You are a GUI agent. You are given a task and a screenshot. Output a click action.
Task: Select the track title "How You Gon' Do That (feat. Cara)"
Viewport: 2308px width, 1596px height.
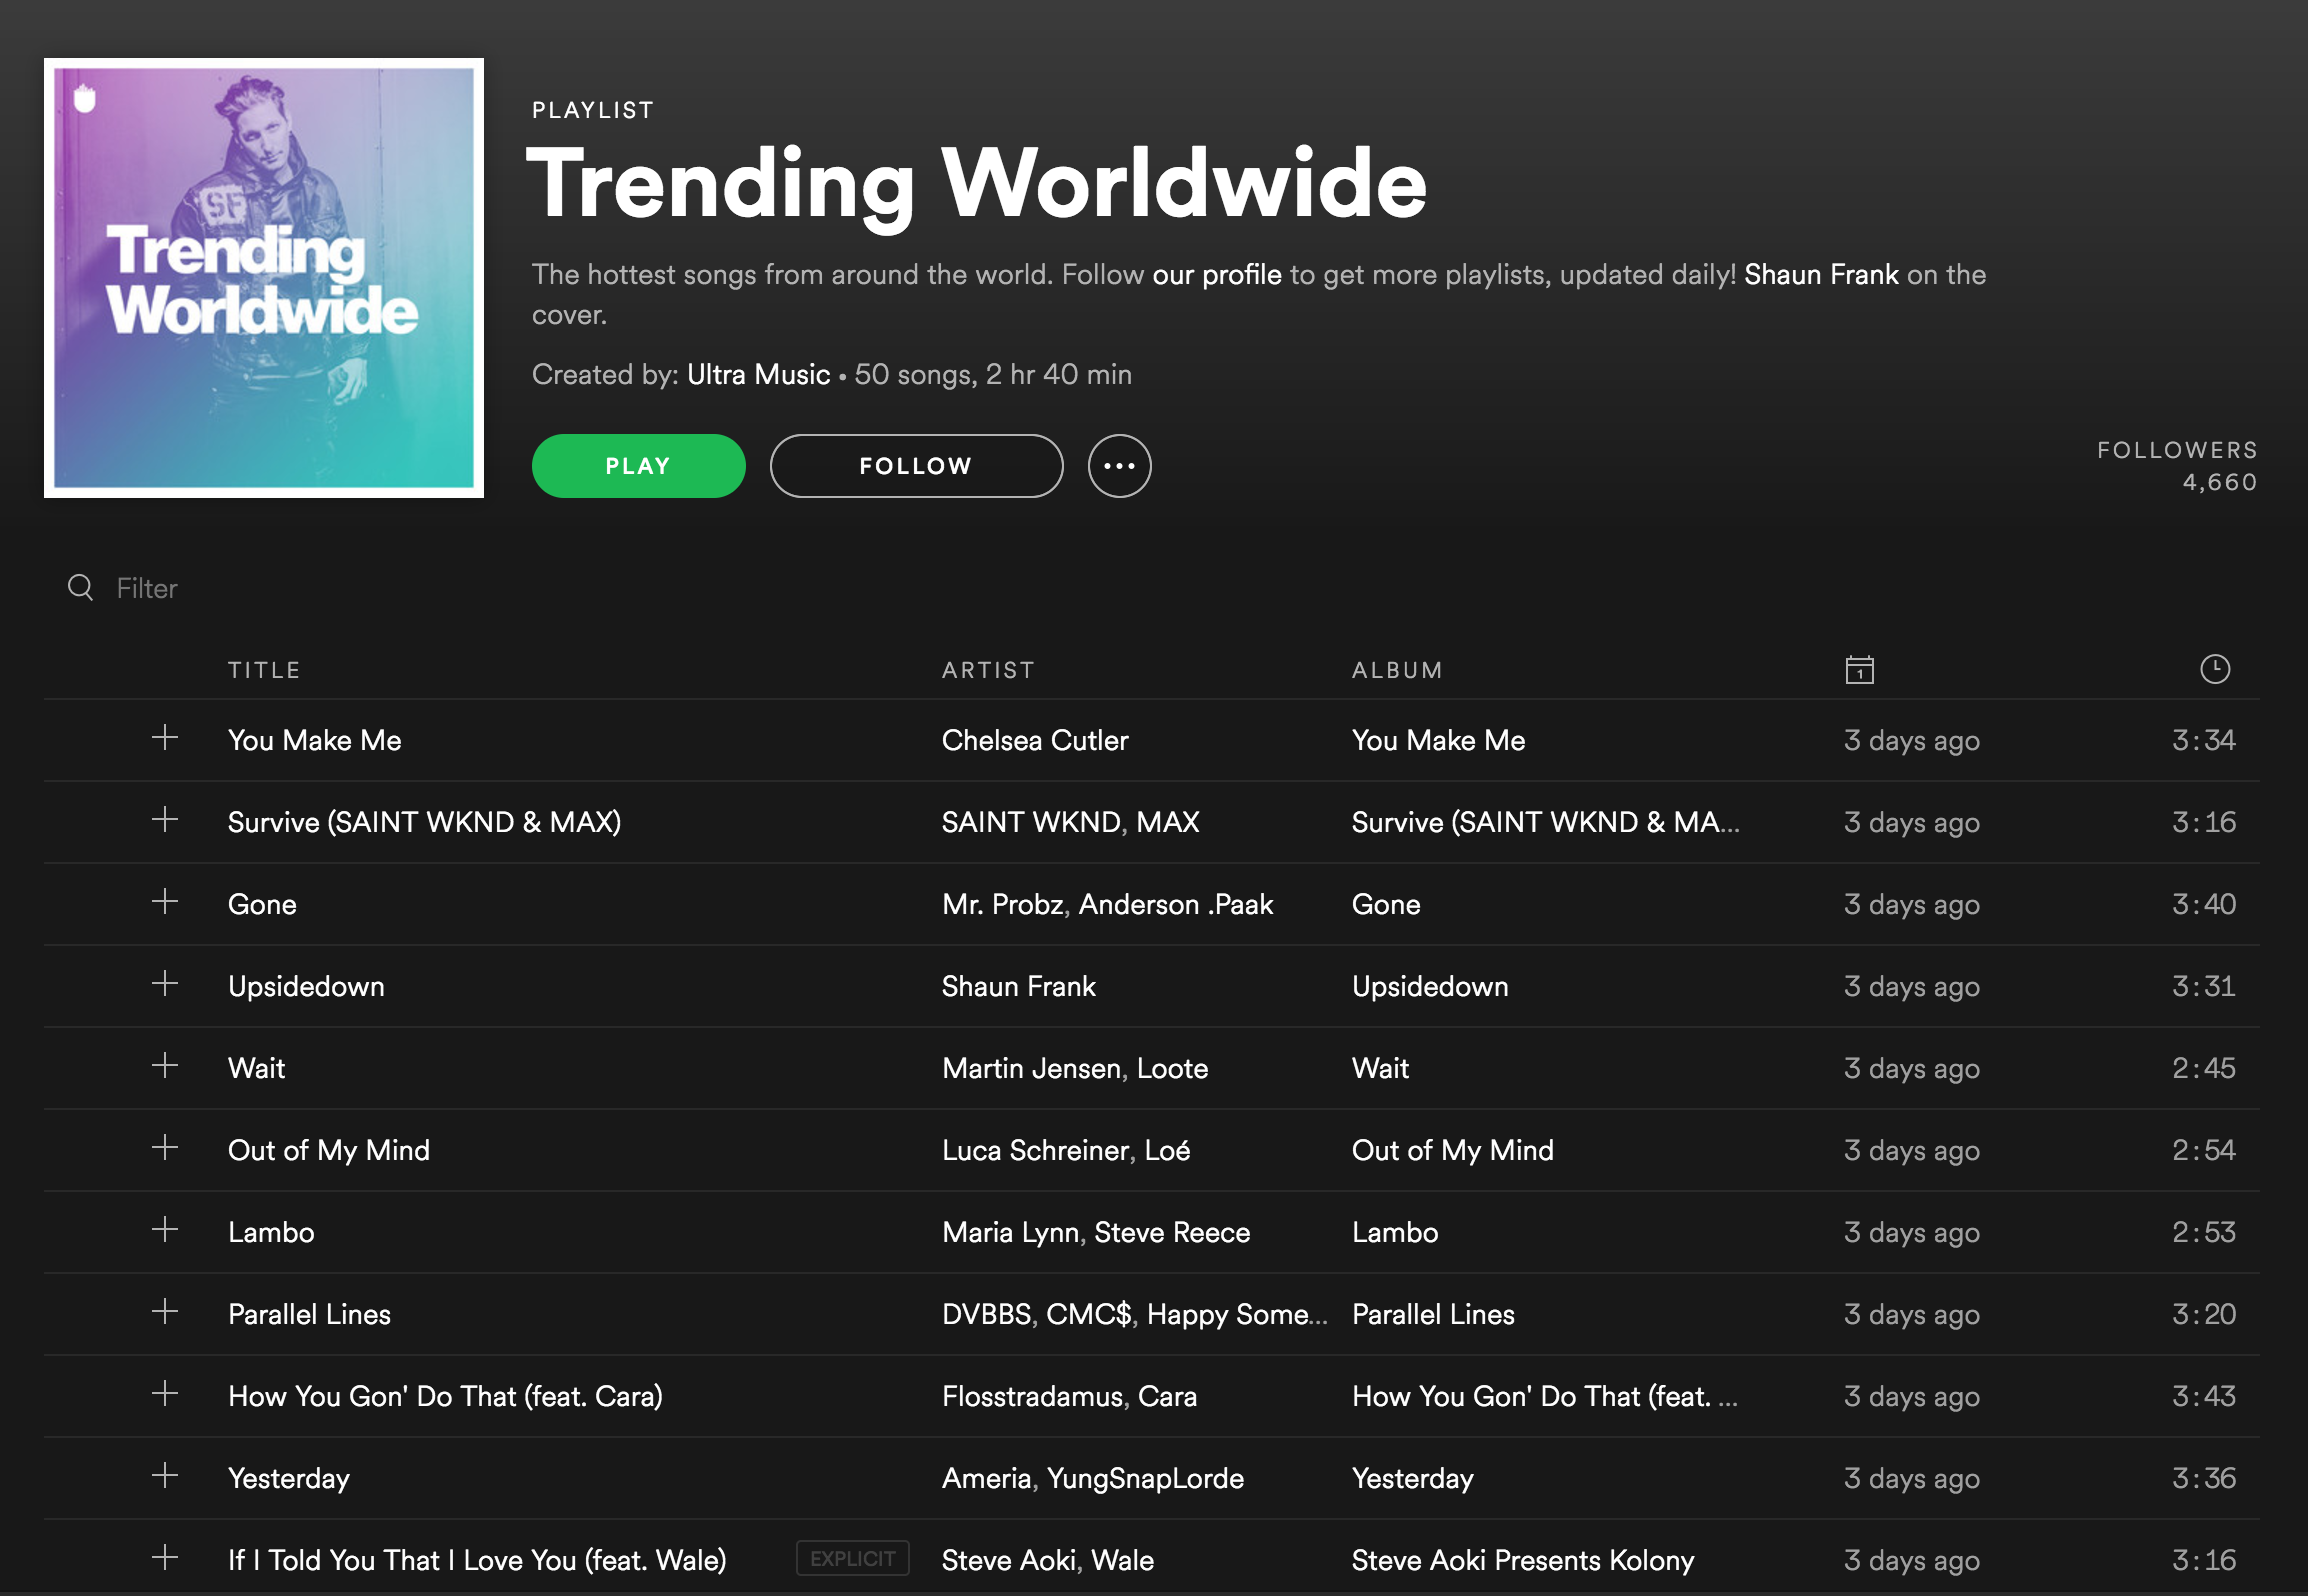coord(445,1397)
